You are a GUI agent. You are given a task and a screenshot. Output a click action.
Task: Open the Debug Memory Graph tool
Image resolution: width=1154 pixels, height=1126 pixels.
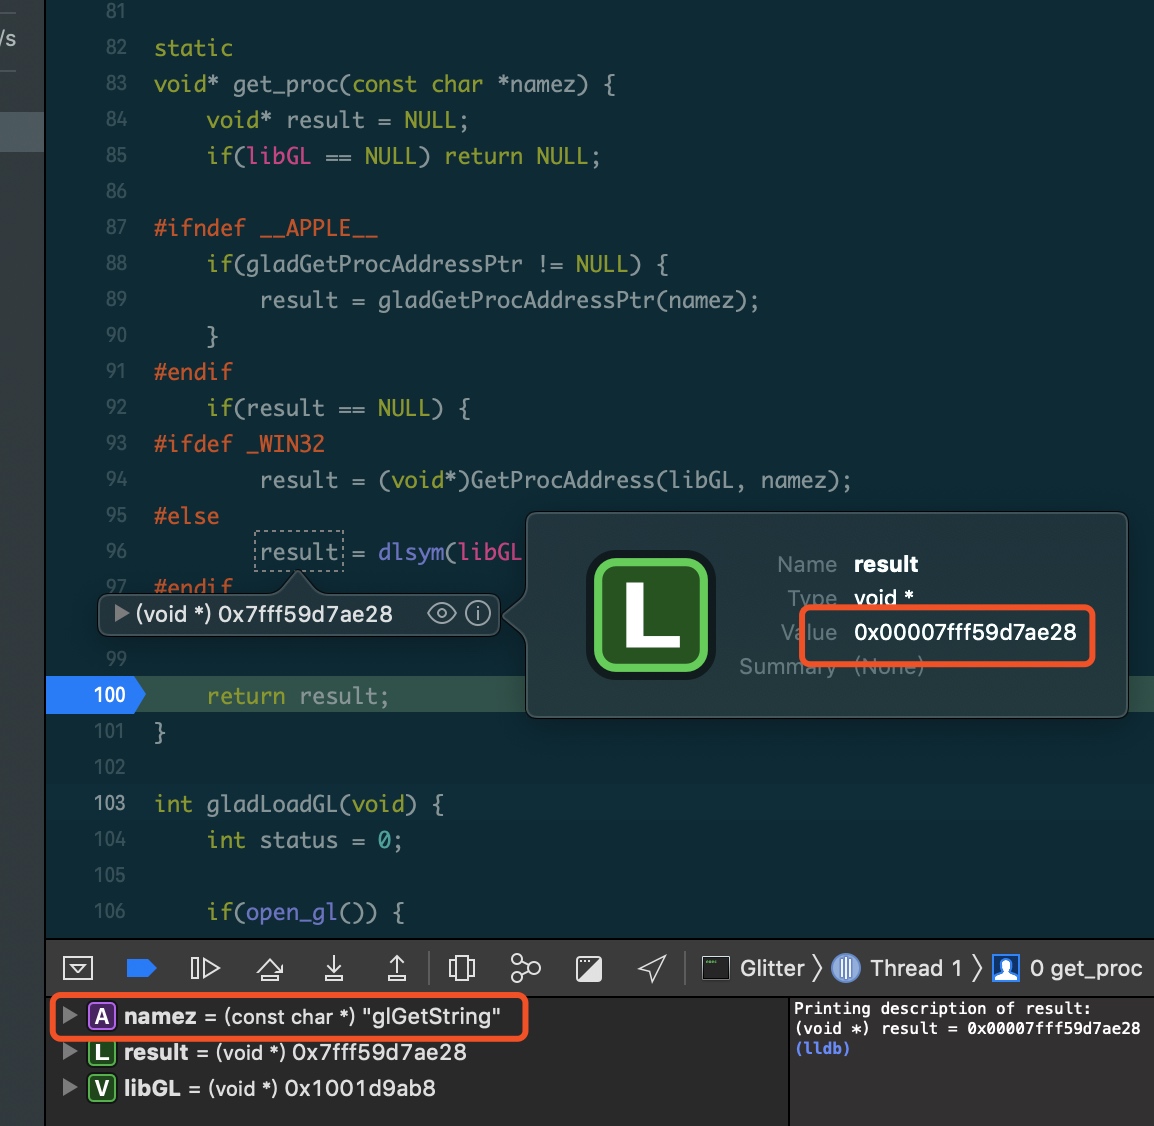[x=524, y=968]
